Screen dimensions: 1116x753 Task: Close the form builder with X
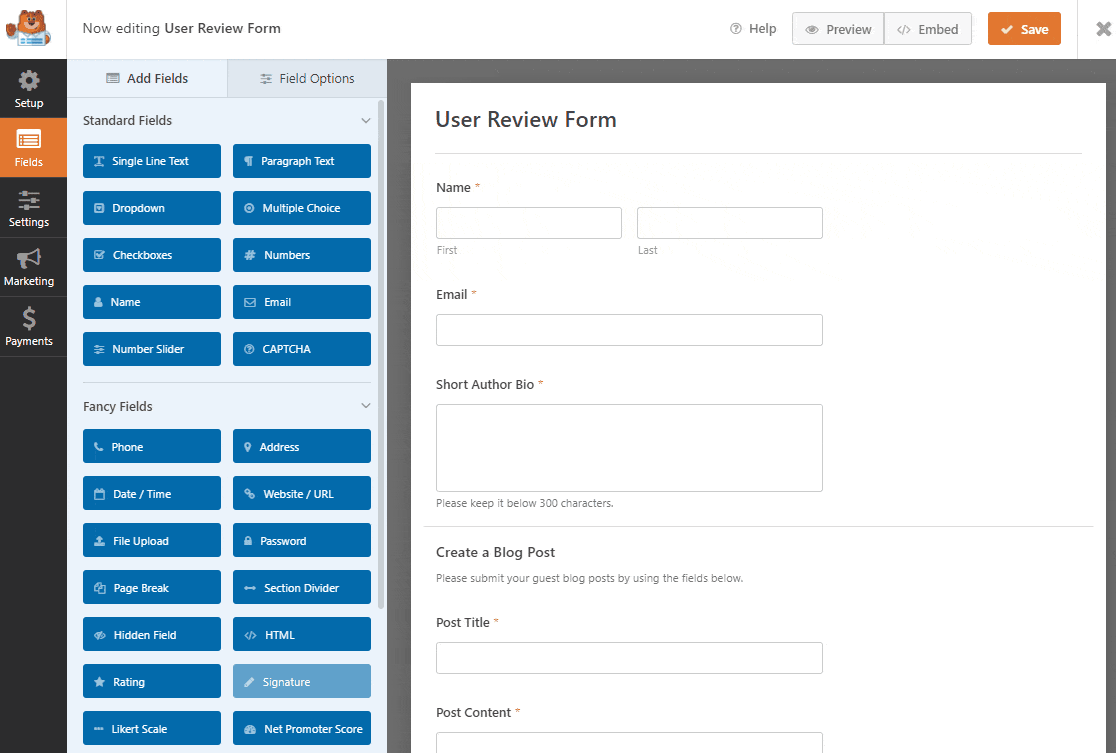[x=1103, y=29]
